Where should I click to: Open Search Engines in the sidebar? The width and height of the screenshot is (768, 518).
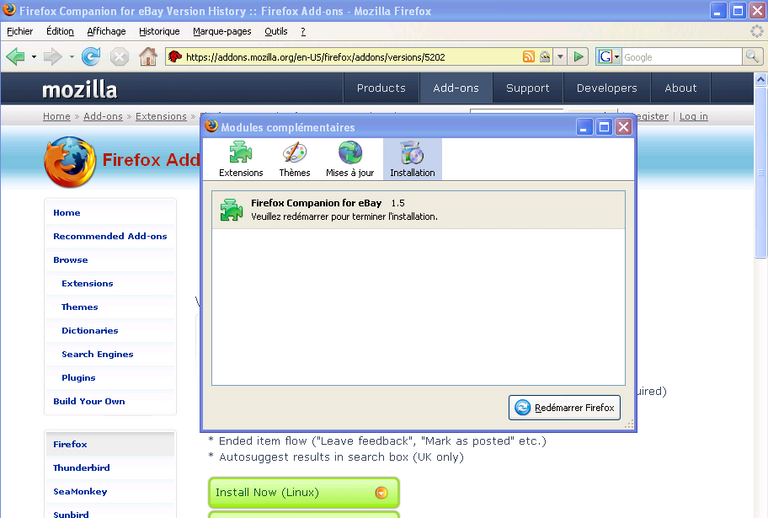pos(97,354)
